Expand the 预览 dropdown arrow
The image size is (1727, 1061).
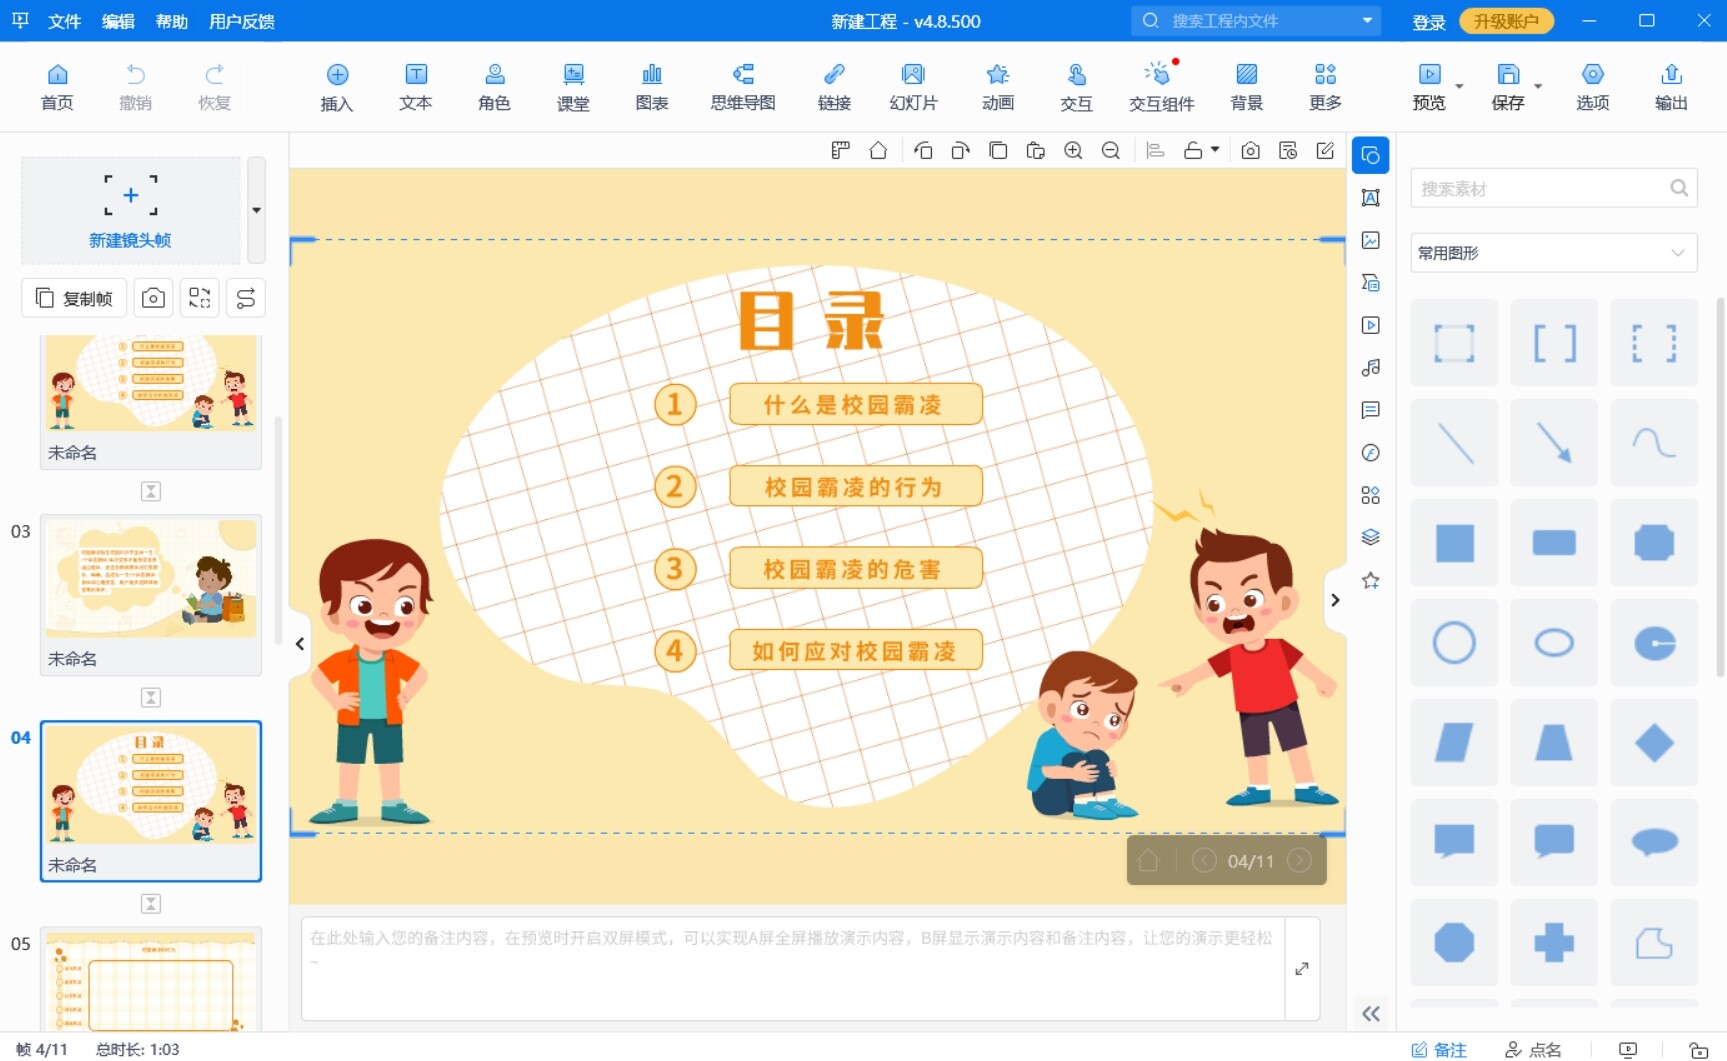tap(1459, 86)
